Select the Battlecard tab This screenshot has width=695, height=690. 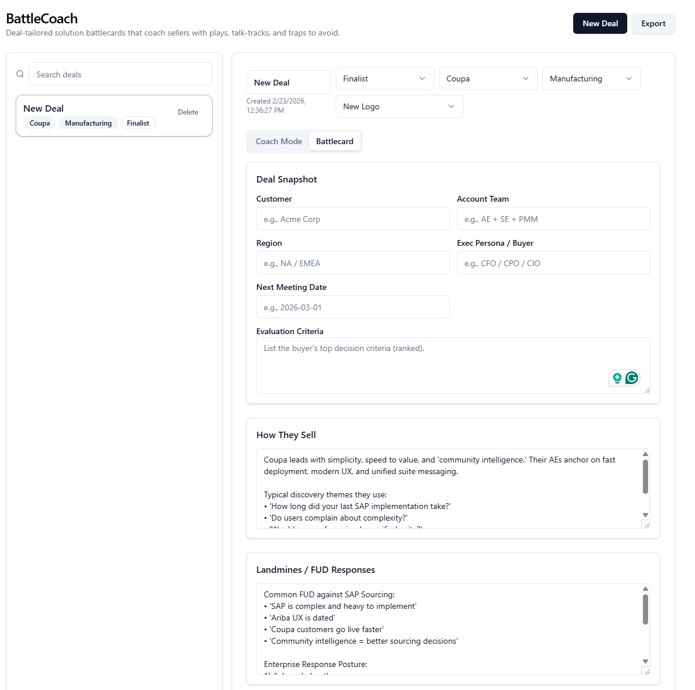coord(335,142)
